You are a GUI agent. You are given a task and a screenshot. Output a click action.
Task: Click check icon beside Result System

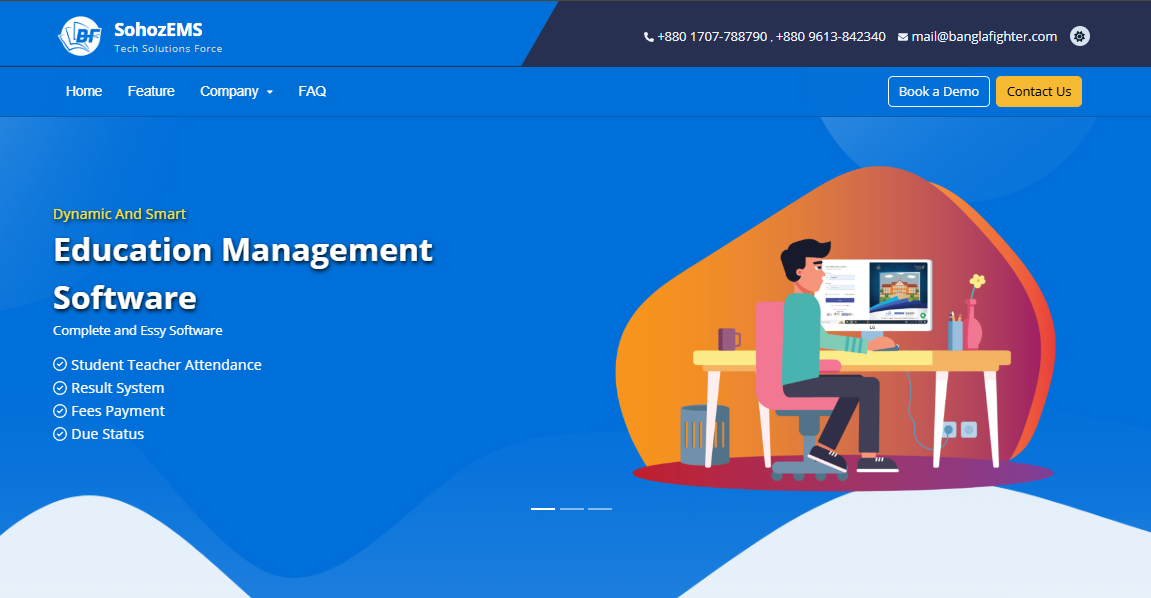point(60,388)
